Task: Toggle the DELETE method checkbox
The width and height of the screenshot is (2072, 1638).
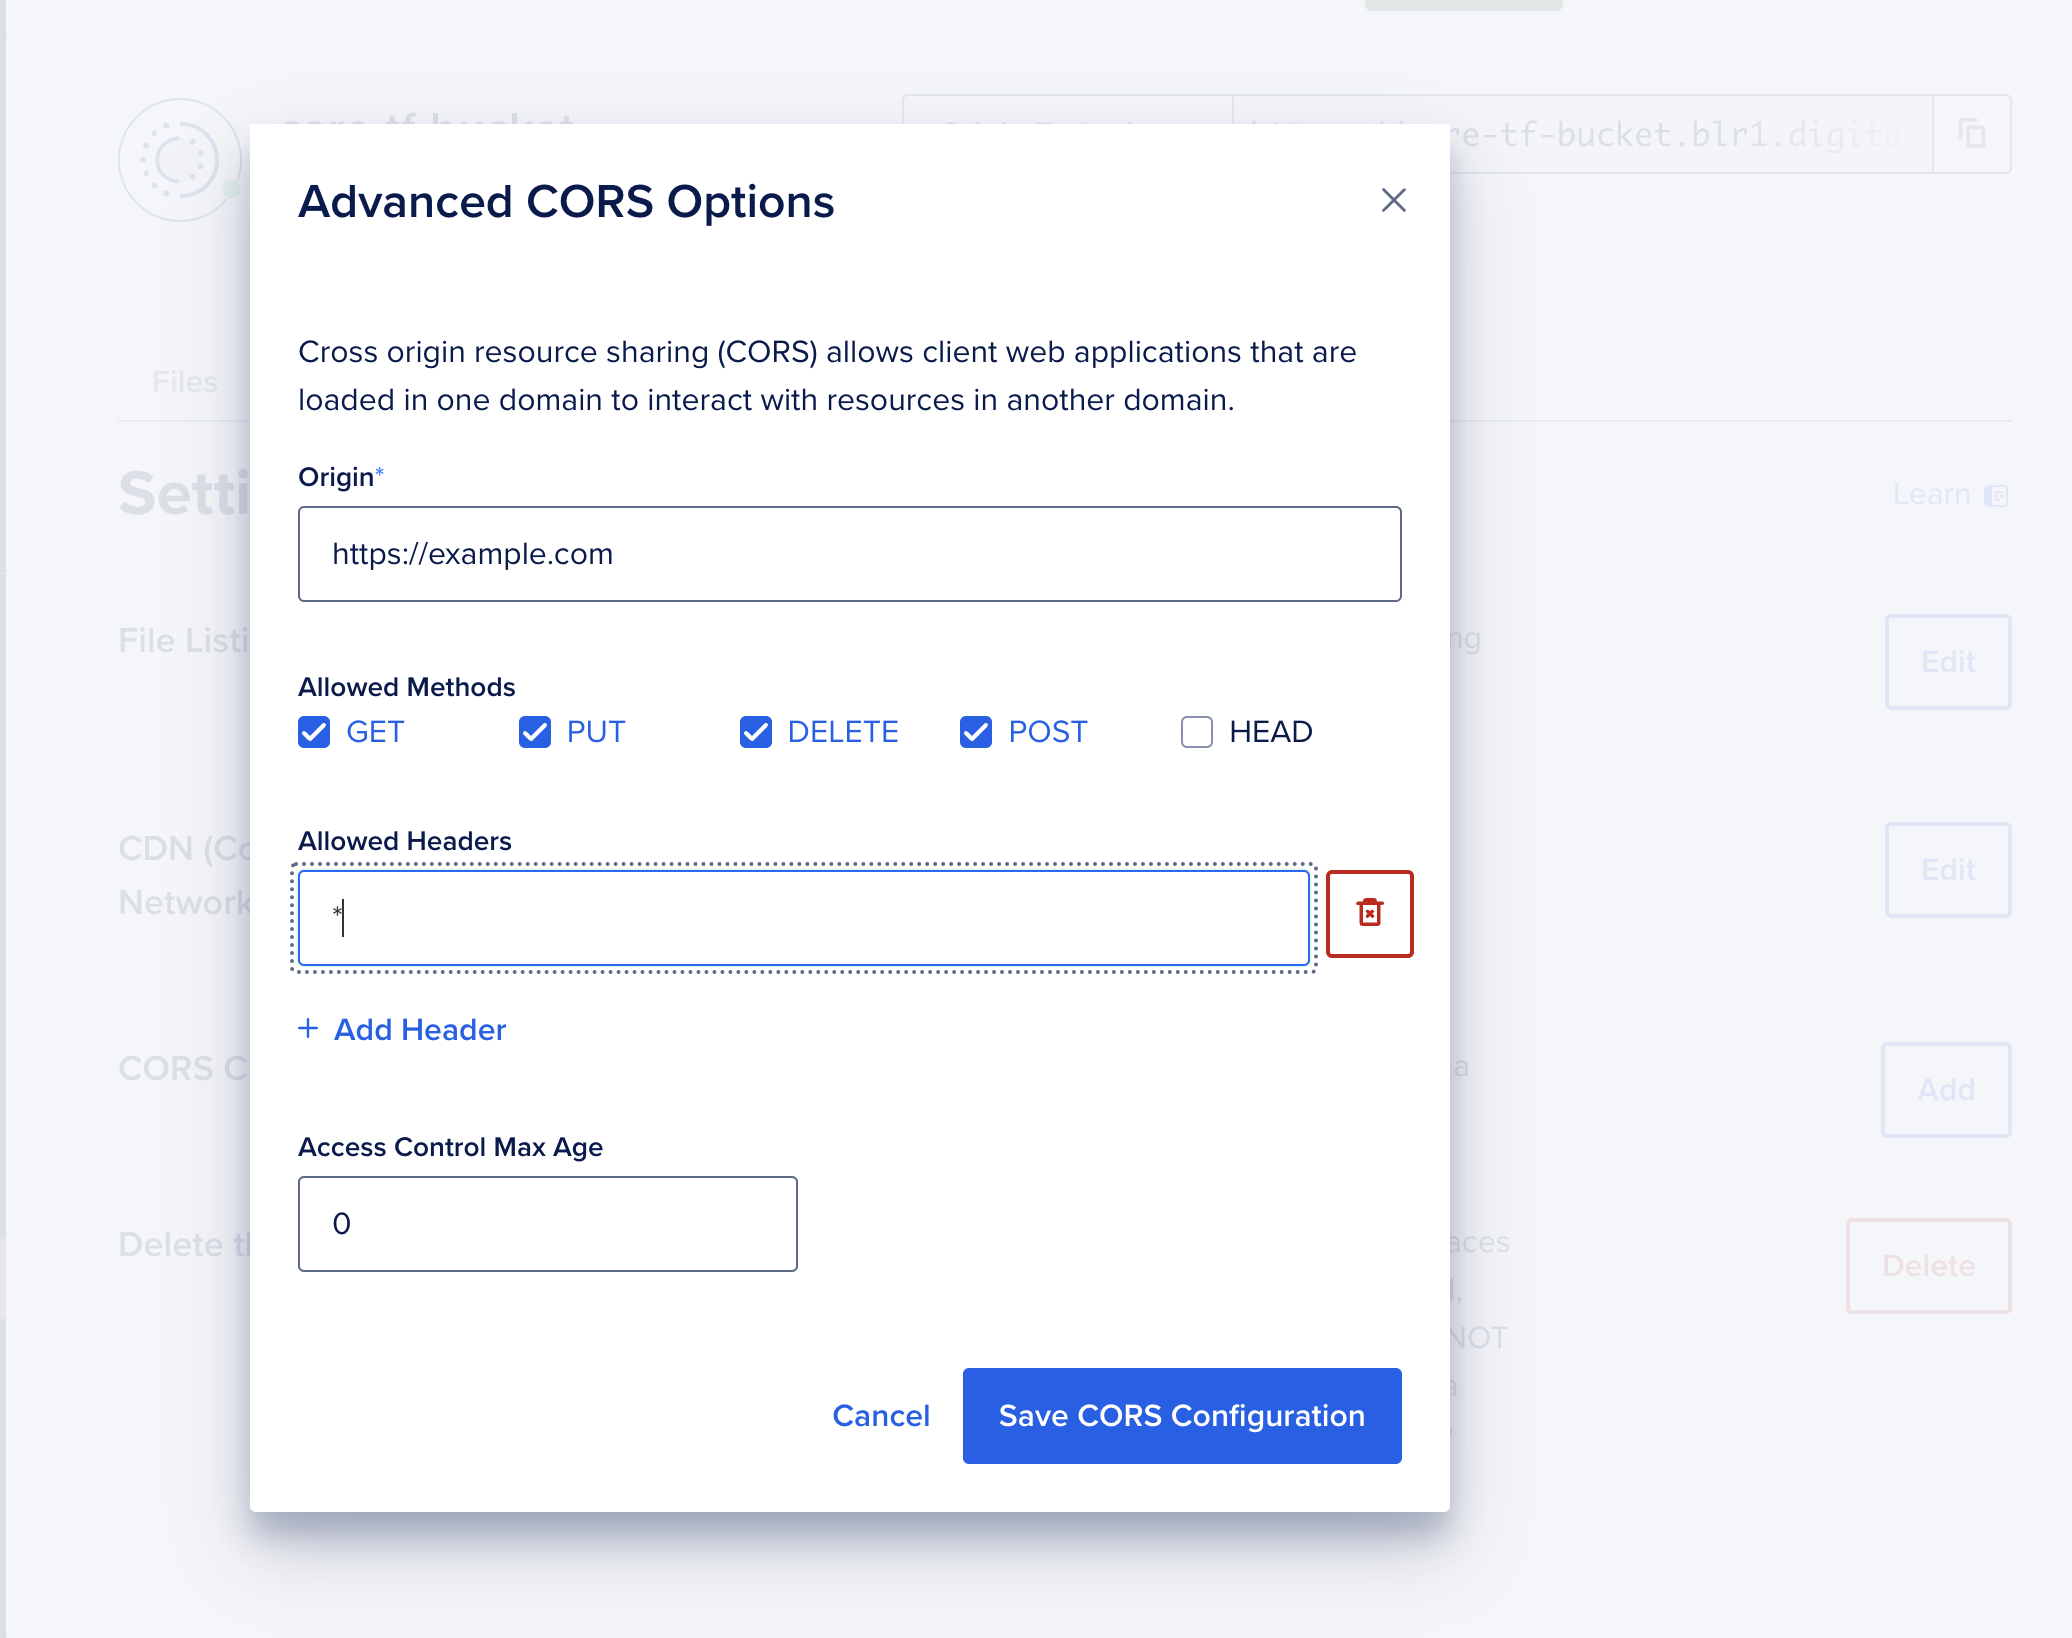Action: point(756,732)
